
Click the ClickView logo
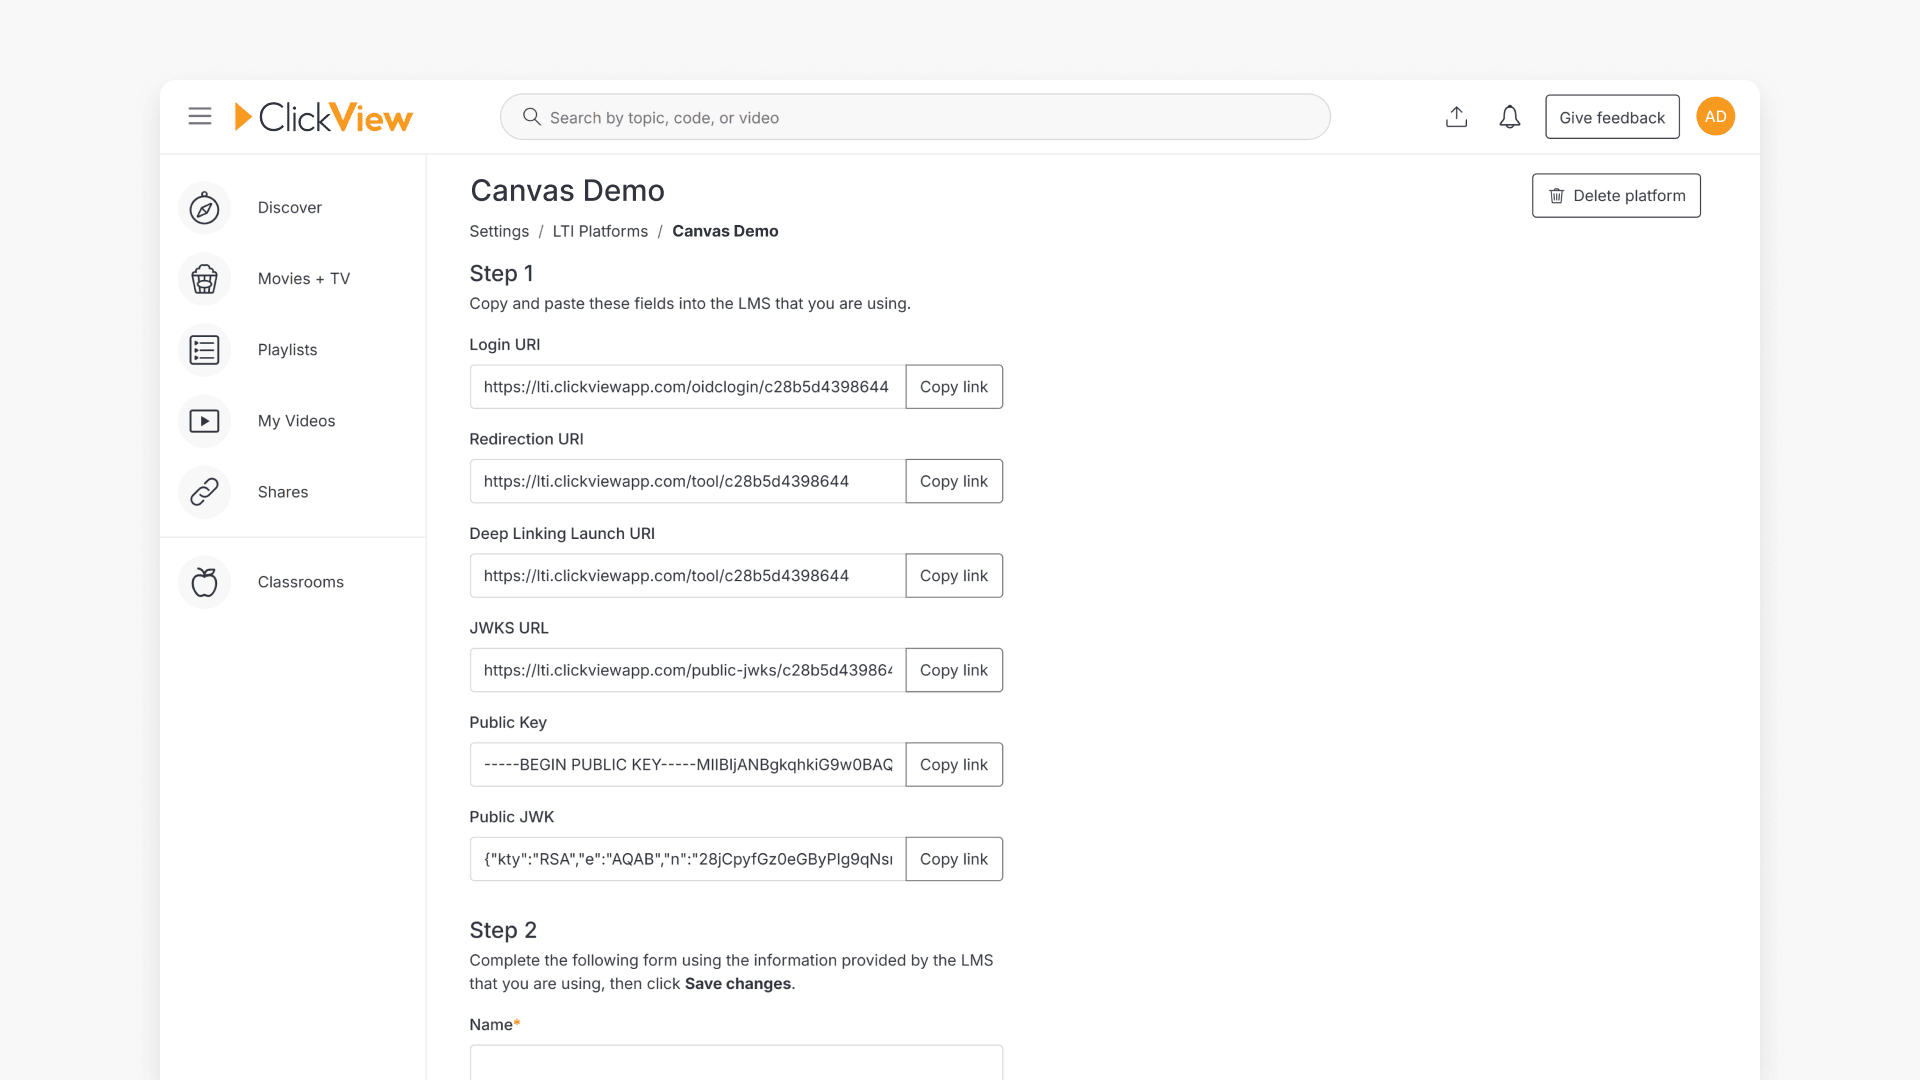[323, 116]
